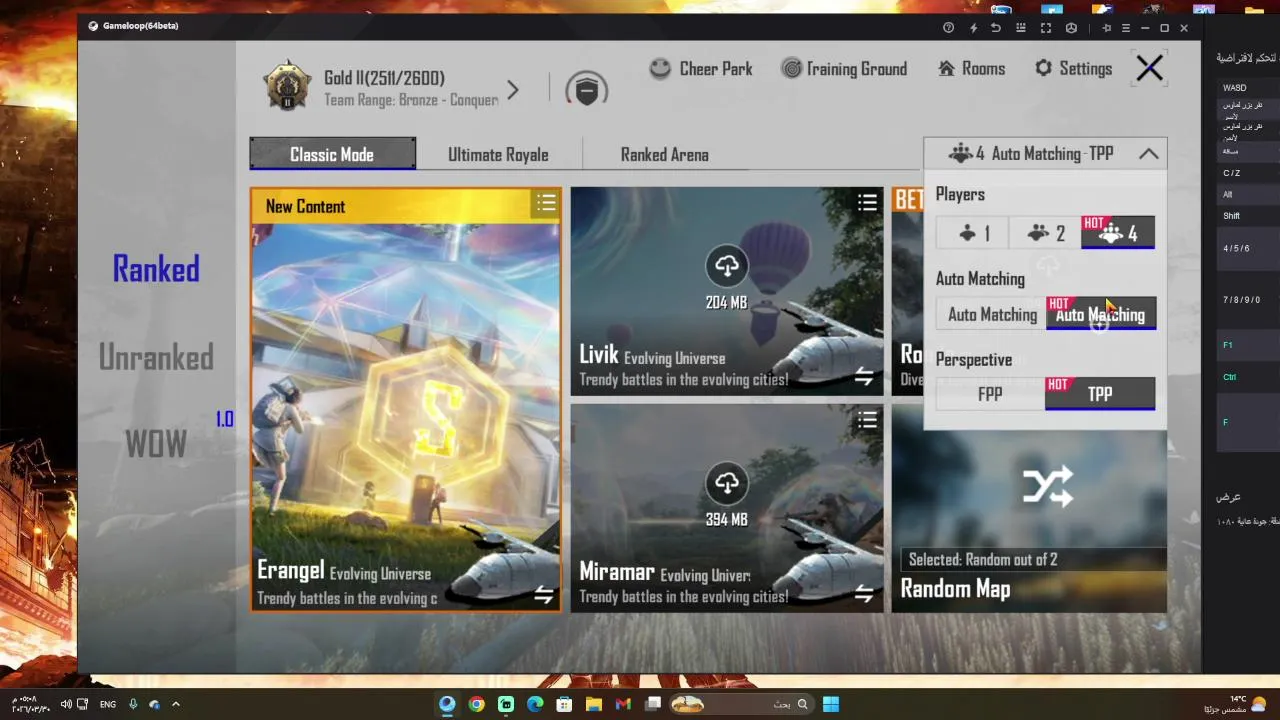The image size is (1280, 720).
Task: Select 4 players squad option
Action: [1118, 233]
